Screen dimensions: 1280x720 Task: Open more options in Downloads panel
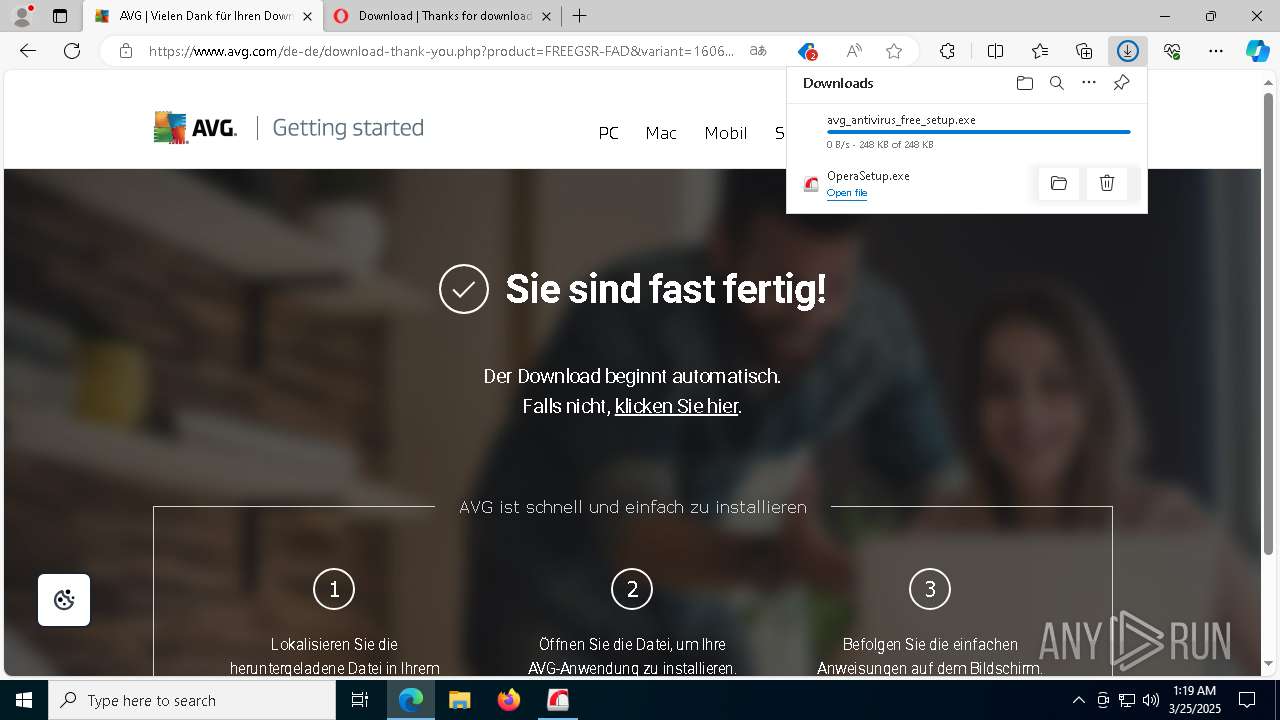[1089, 83]
